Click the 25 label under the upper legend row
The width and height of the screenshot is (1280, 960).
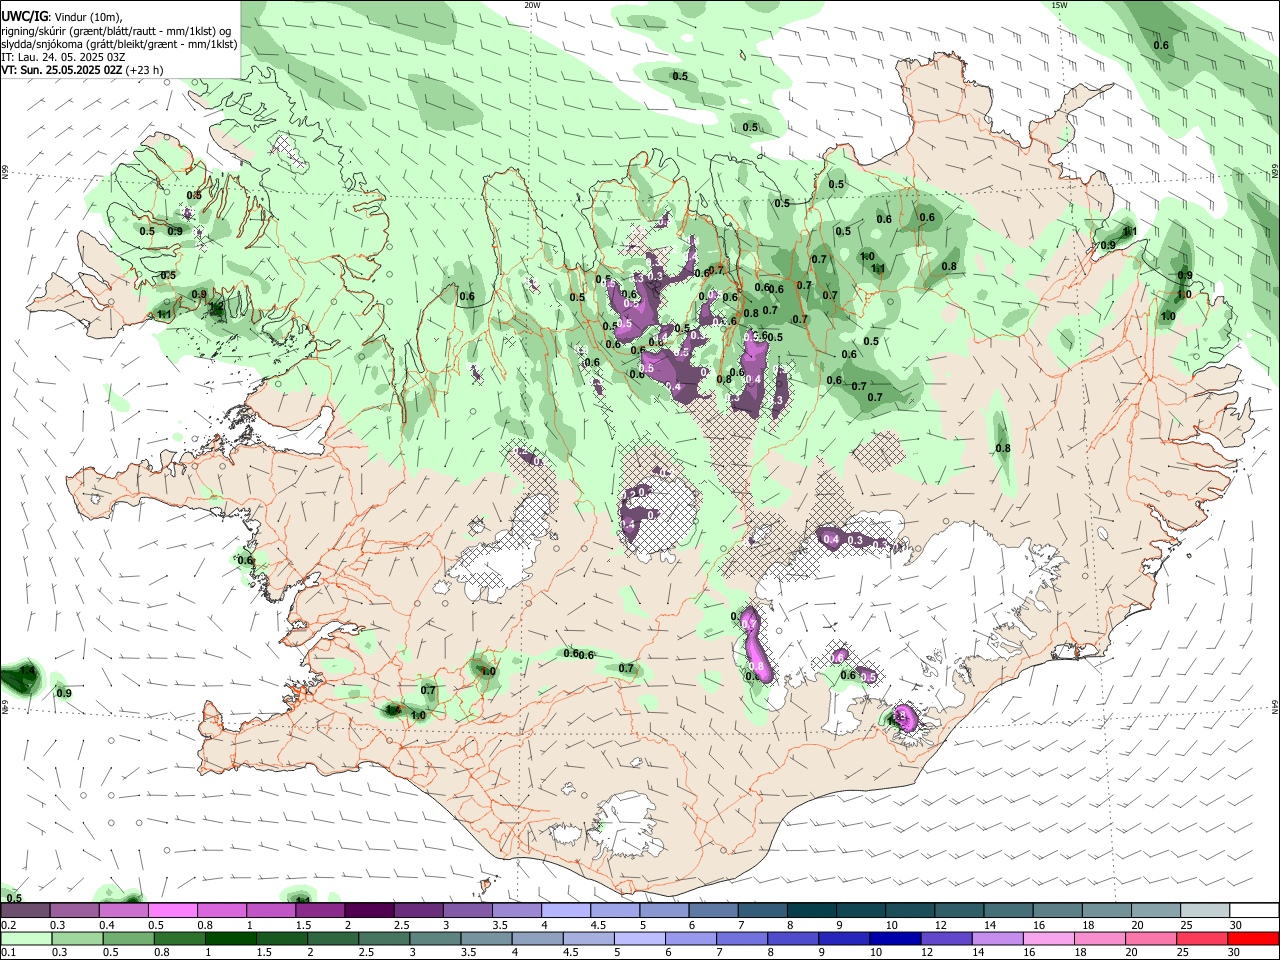(1185, 925)
